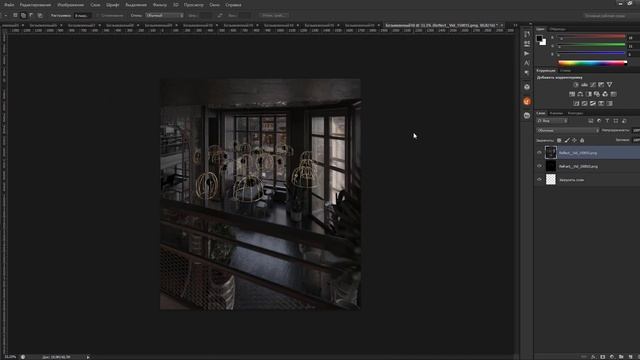Filter layers by smart objects icon
The width and height of the screenshot is (640, 360).
[x=624, y=121]
